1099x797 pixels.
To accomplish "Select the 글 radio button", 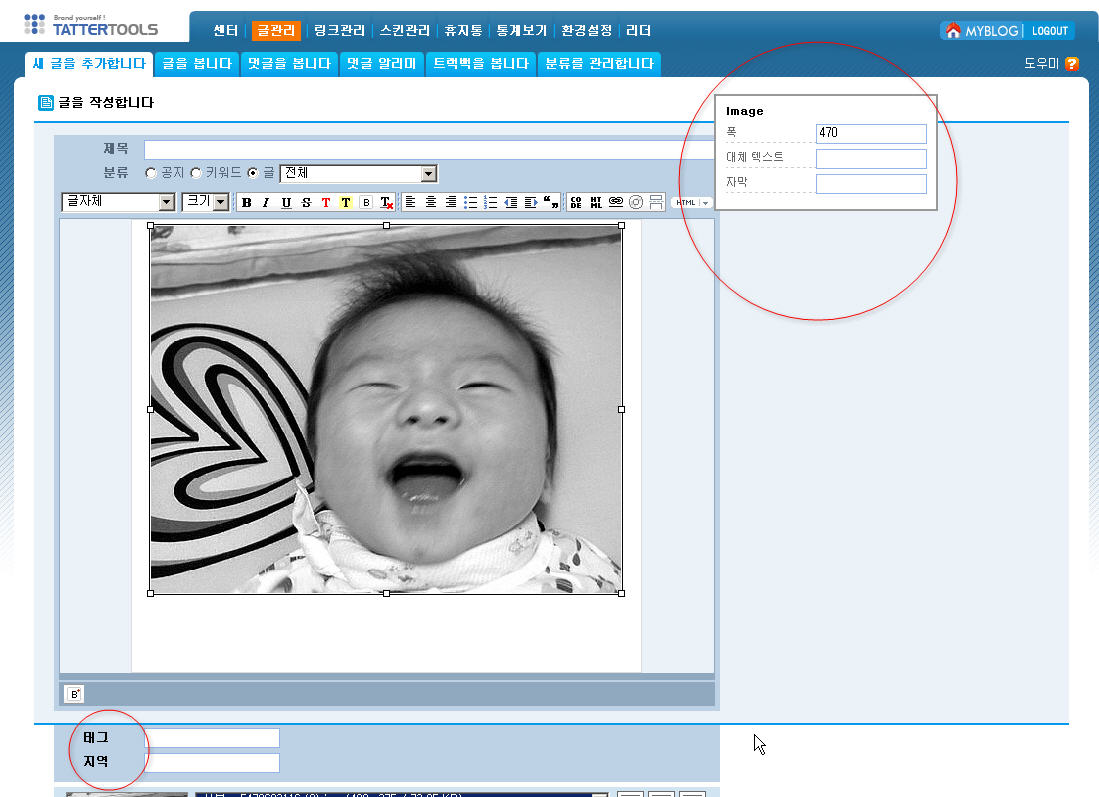I will 253,173.
